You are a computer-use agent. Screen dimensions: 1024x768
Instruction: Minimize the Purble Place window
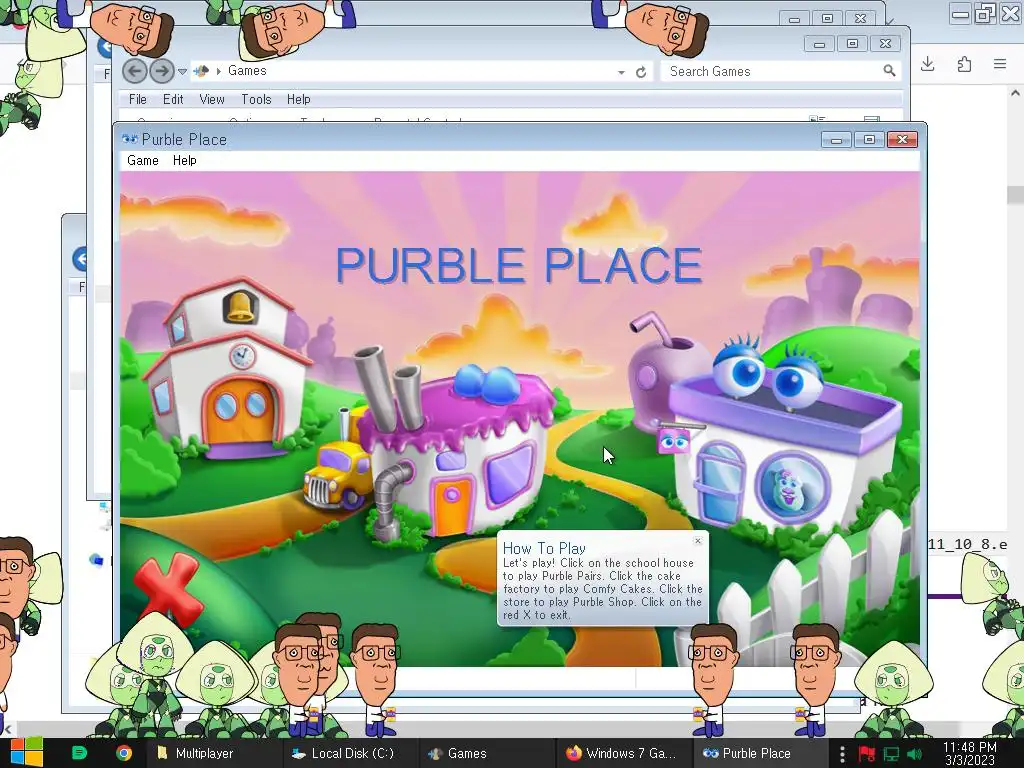[836, 140]
